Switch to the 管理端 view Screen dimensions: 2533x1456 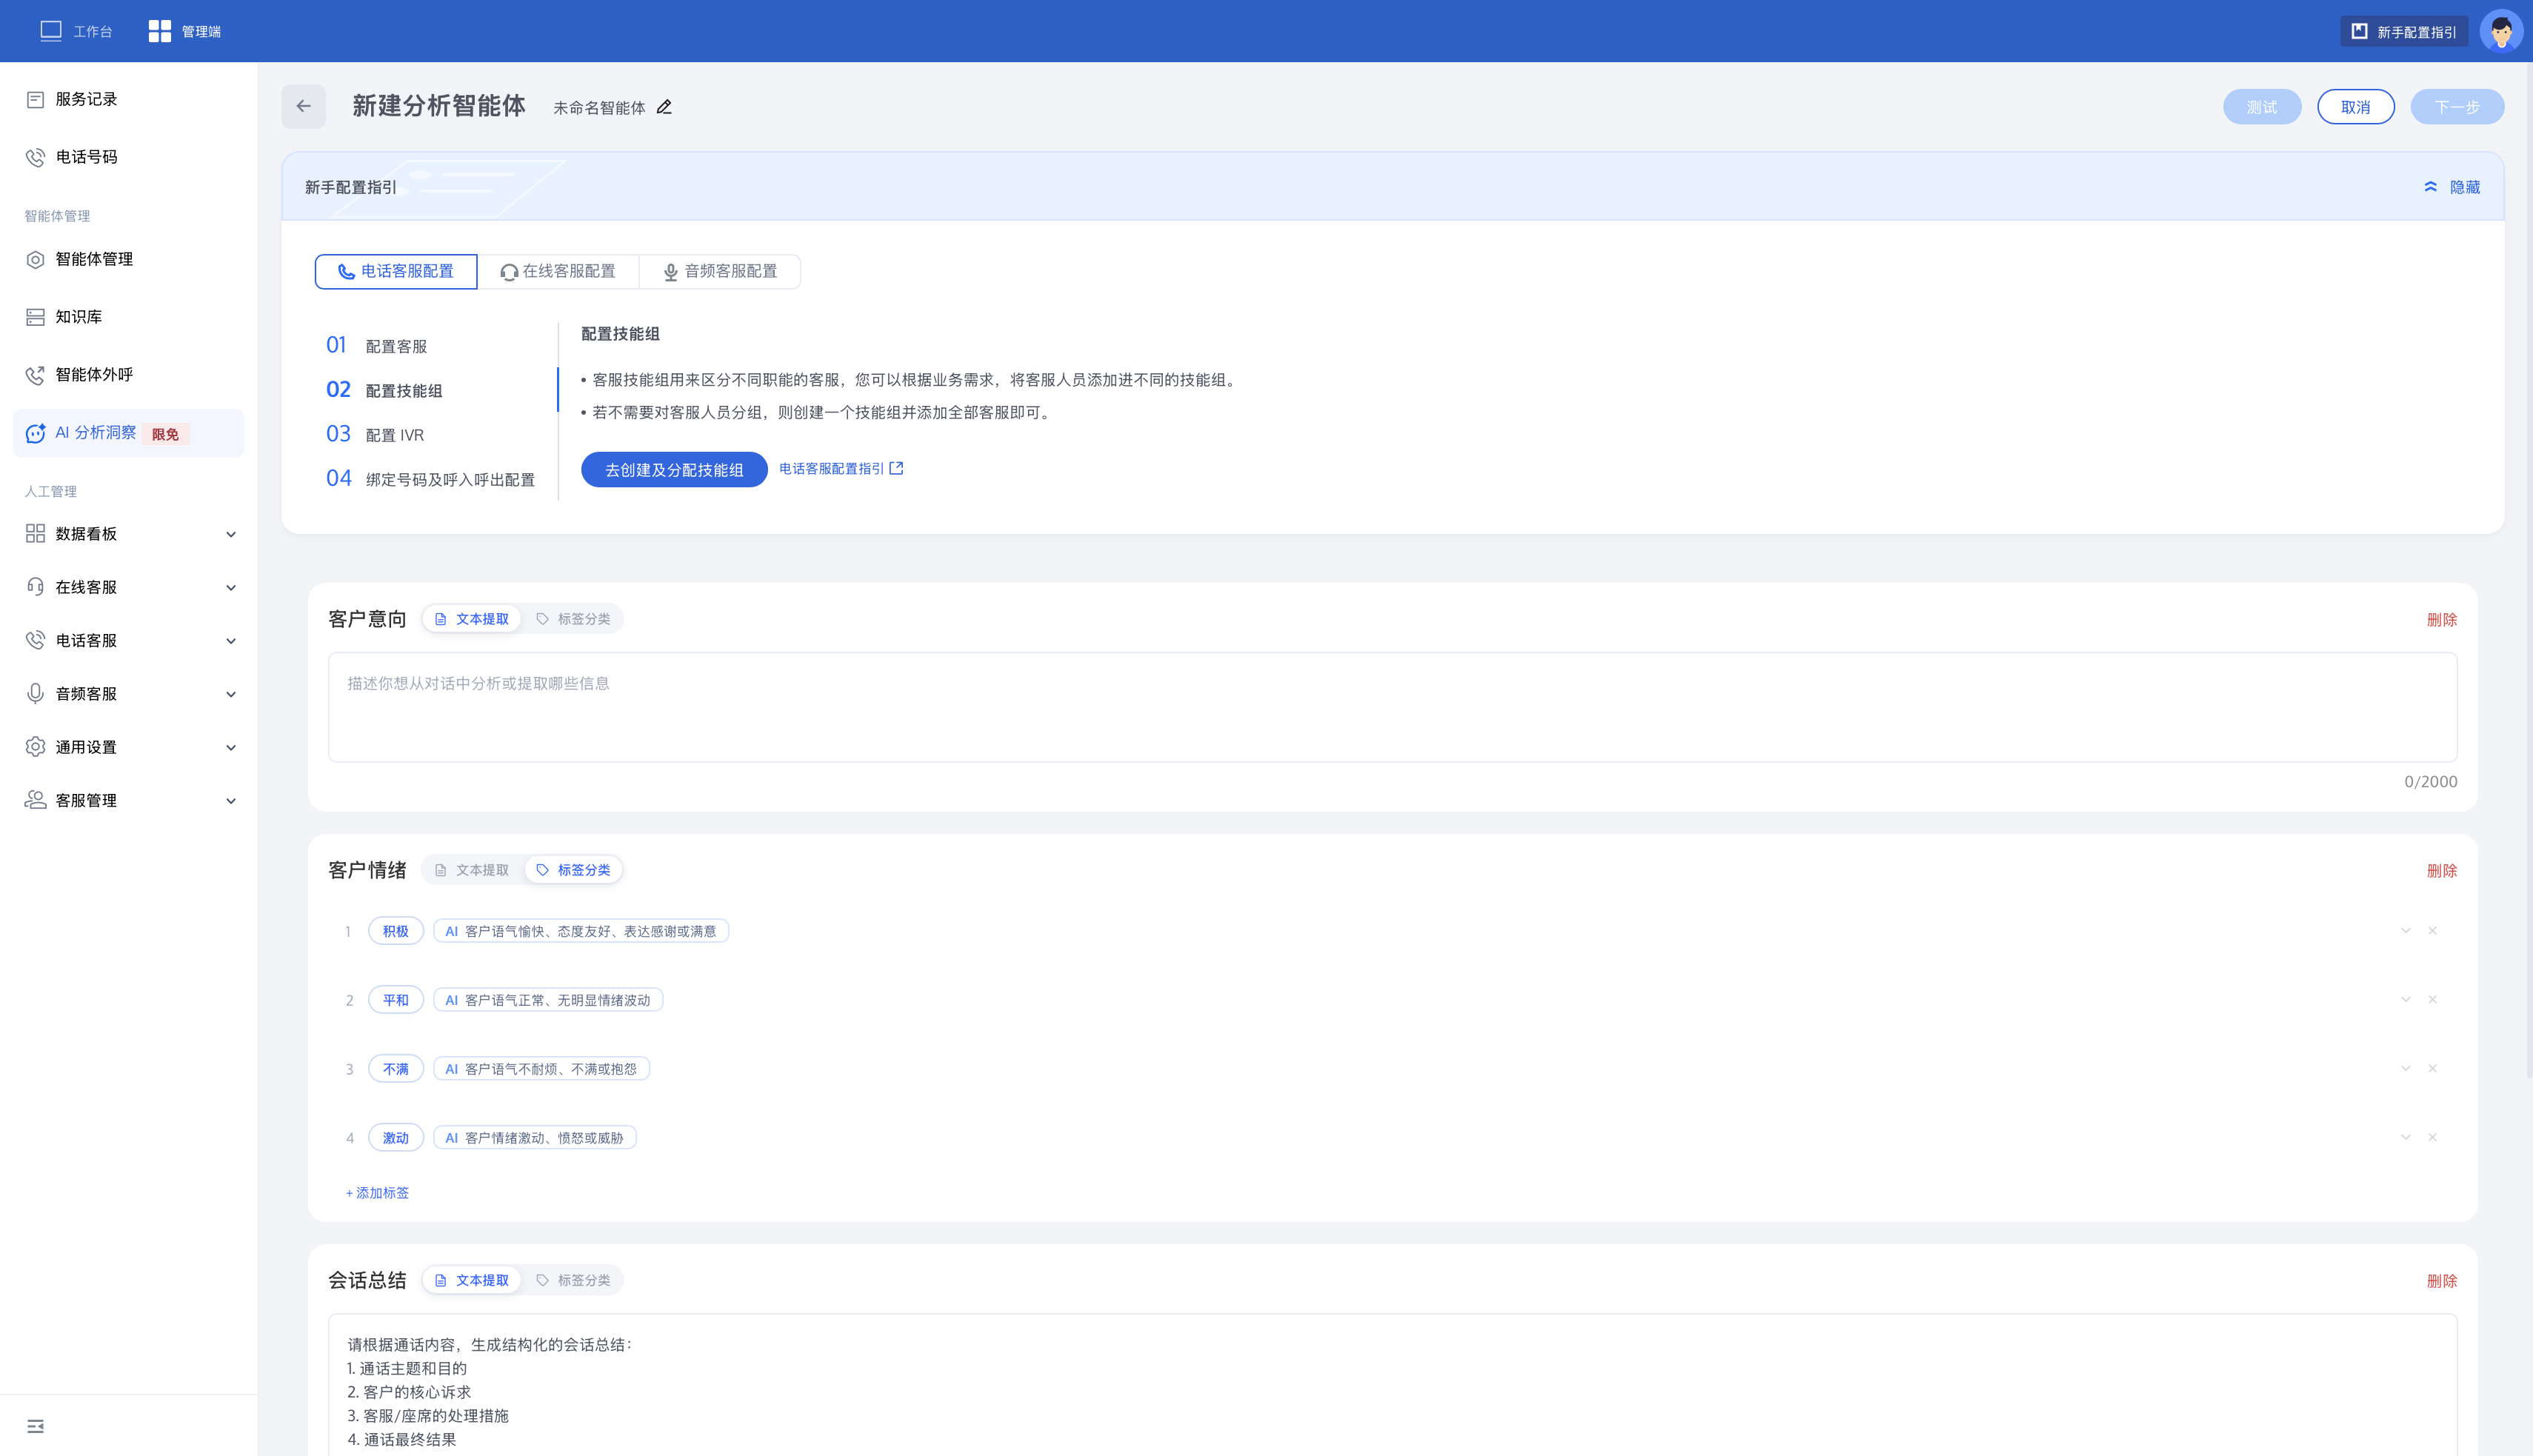pyautogui.click(x=185, y=31)
